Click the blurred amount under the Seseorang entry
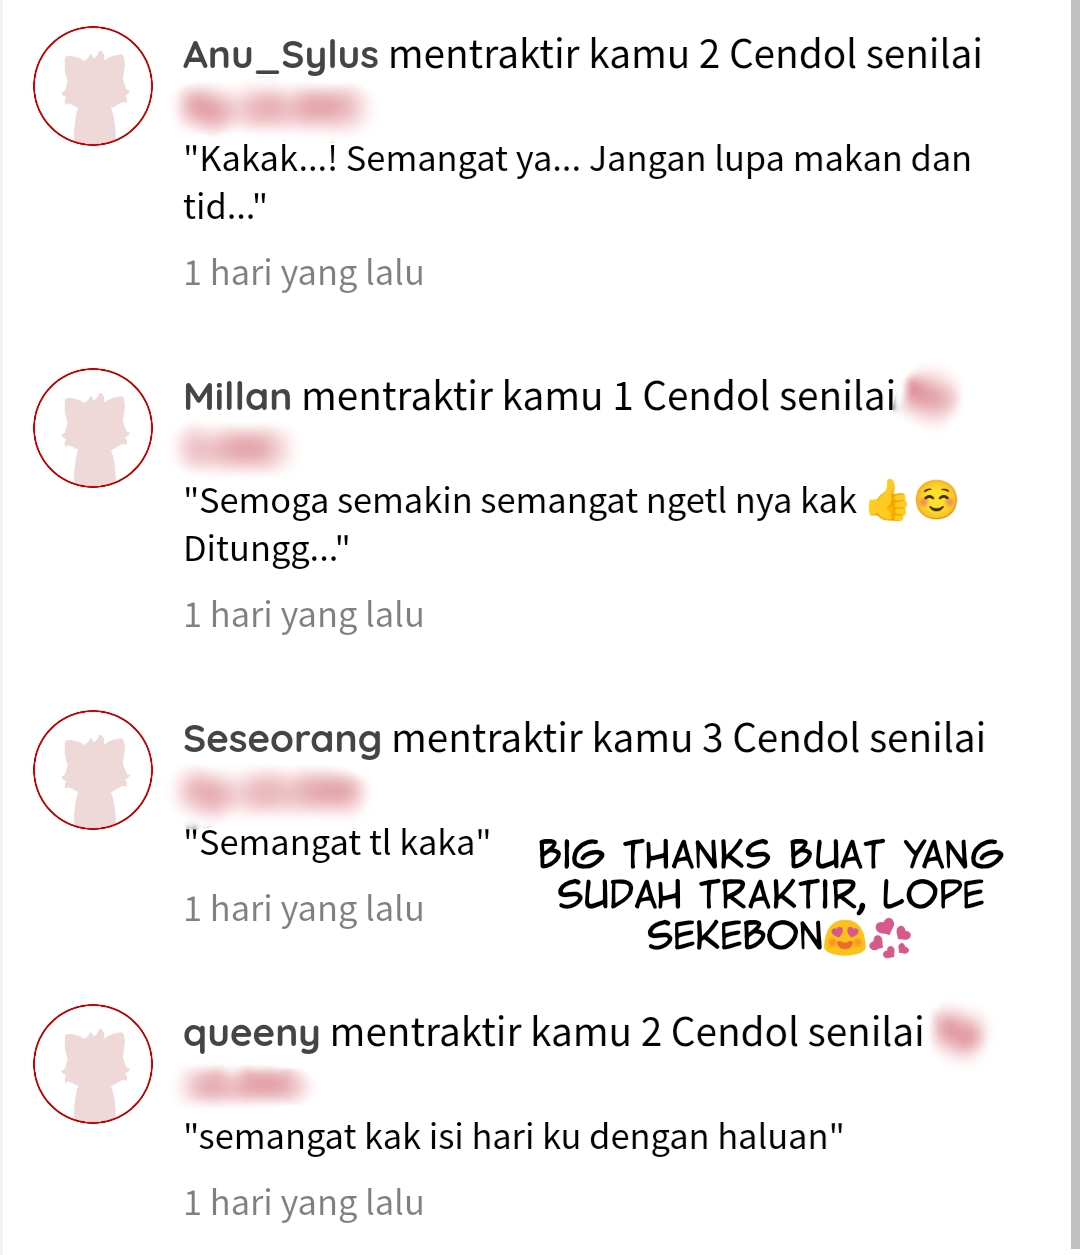Screen dimensions: 1080x1255 [270, 792]
